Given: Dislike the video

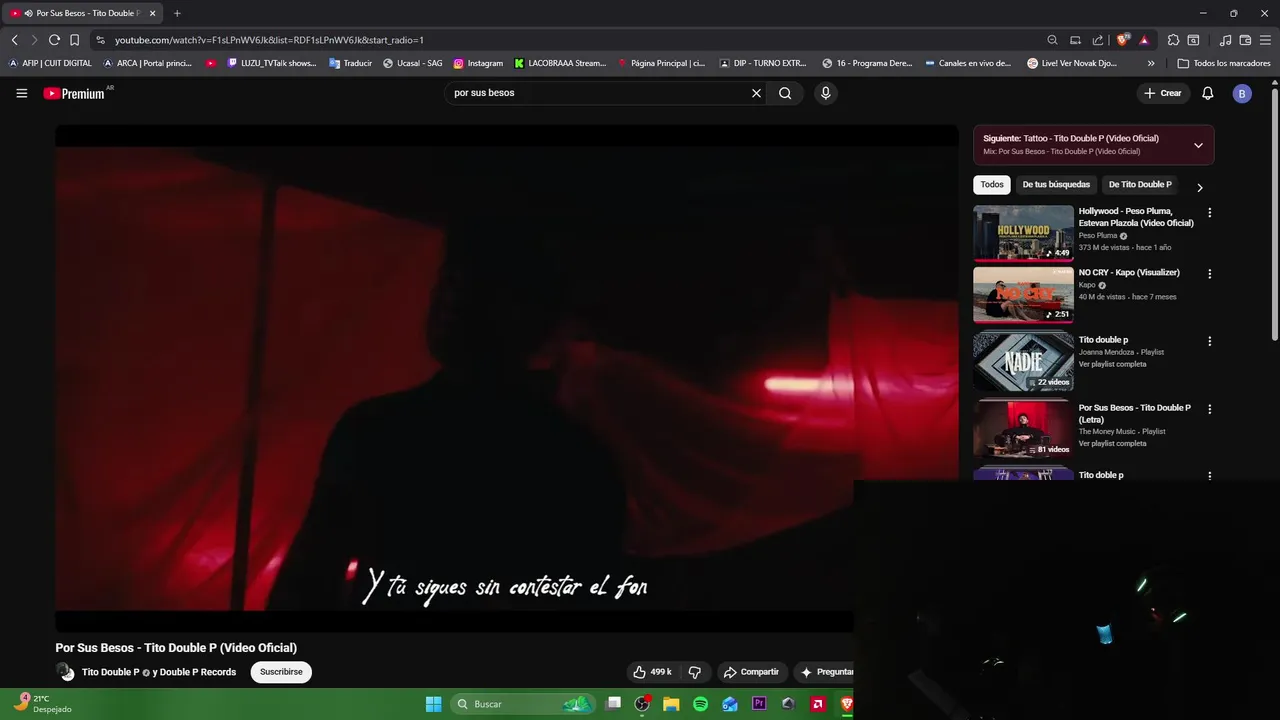Looking at the screenshot, I should pos(694,672).
